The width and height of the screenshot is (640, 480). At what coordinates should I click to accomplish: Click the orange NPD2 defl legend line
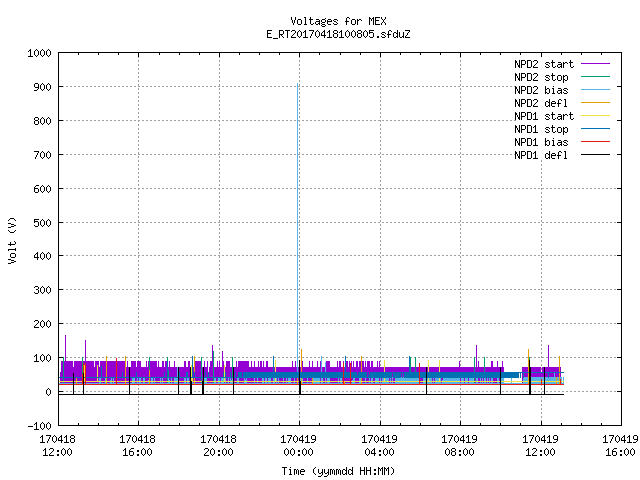tap(596, 103)
